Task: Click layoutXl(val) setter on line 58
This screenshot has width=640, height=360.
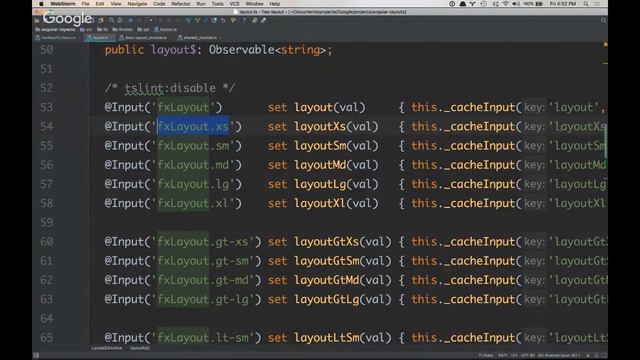Action: (x=336, y=203)
